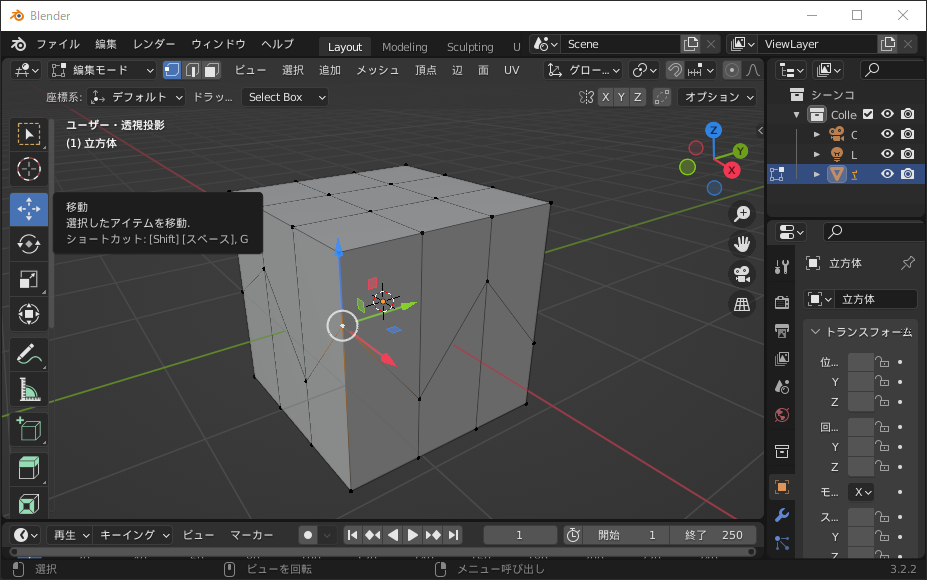The image size is (927, 580).
Task: Hide the camera C in the outliner
Action: point(887,134)
